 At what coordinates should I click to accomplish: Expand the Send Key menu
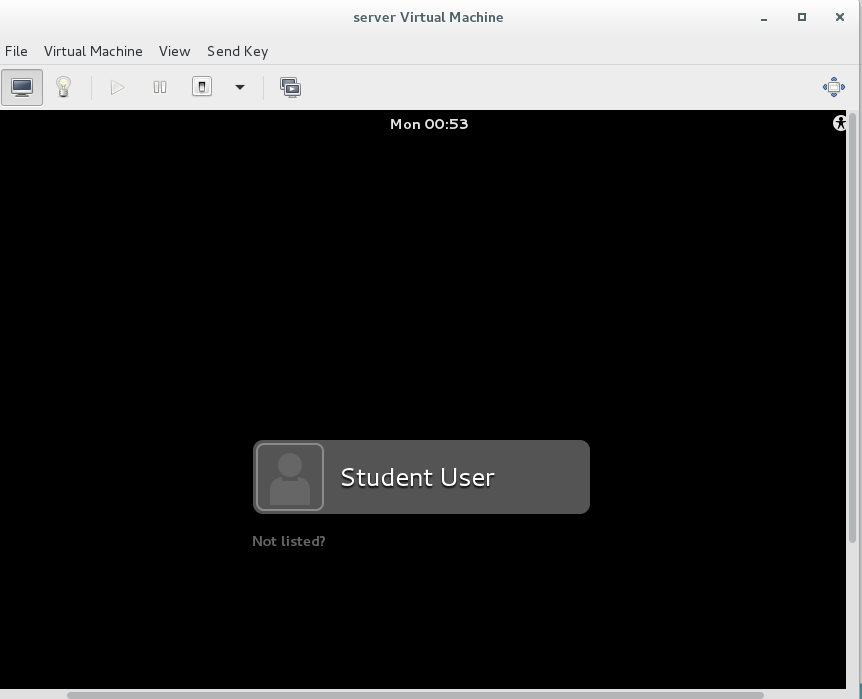click(237, 51)
